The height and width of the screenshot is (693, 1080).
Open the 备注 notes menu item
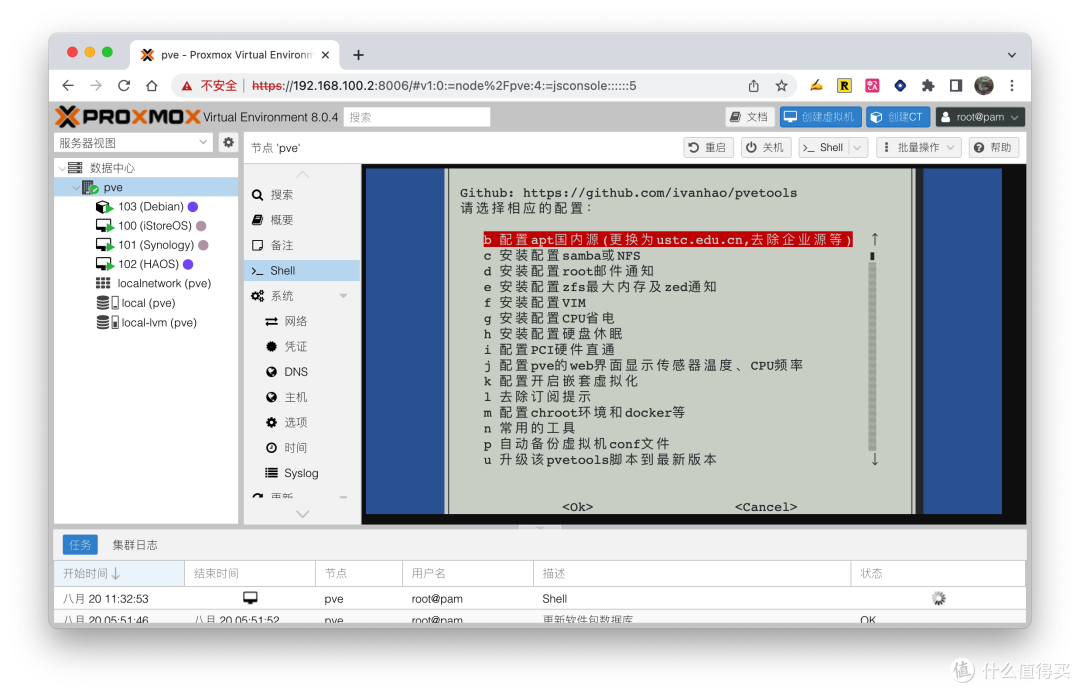tap(302, 245)
